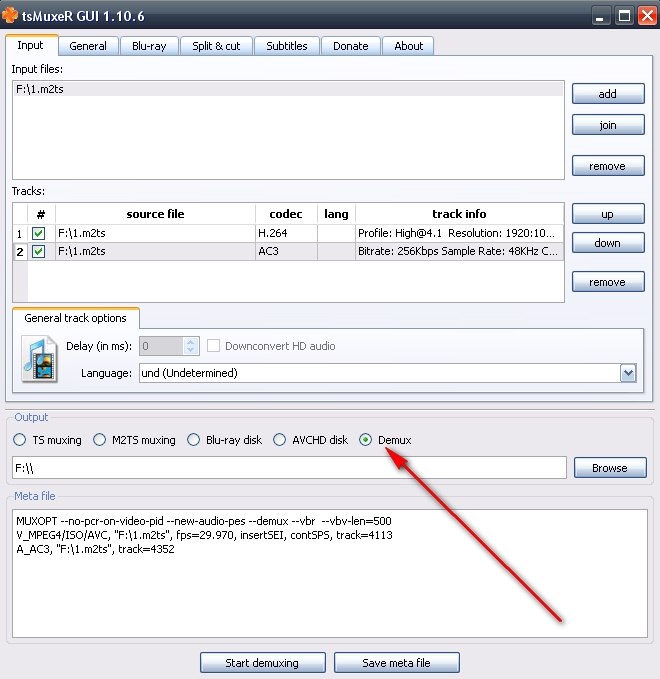Click the Profile: High@4.1 track info cell

(459, 233)
